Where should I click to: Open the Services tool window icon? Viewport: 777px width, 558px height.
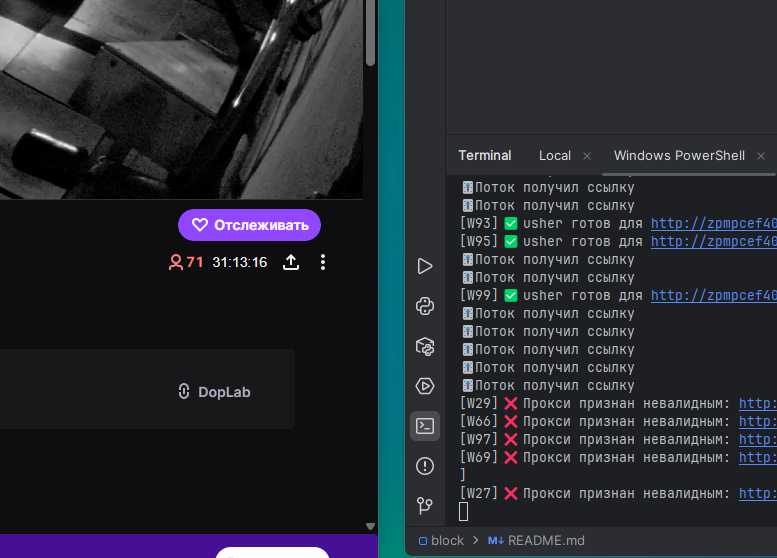point(425,386)
